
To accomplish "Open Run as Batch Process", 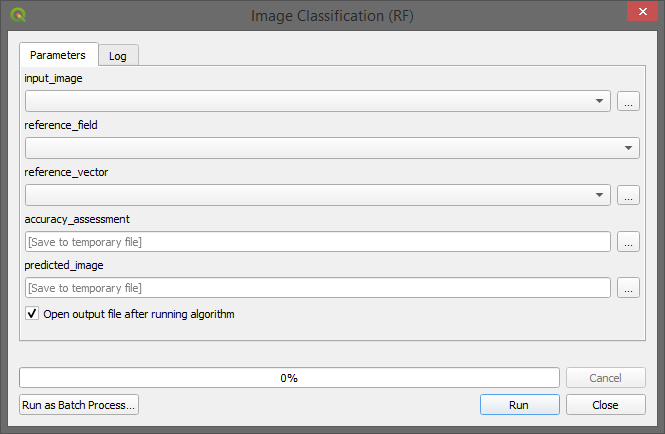I will 79,405.
